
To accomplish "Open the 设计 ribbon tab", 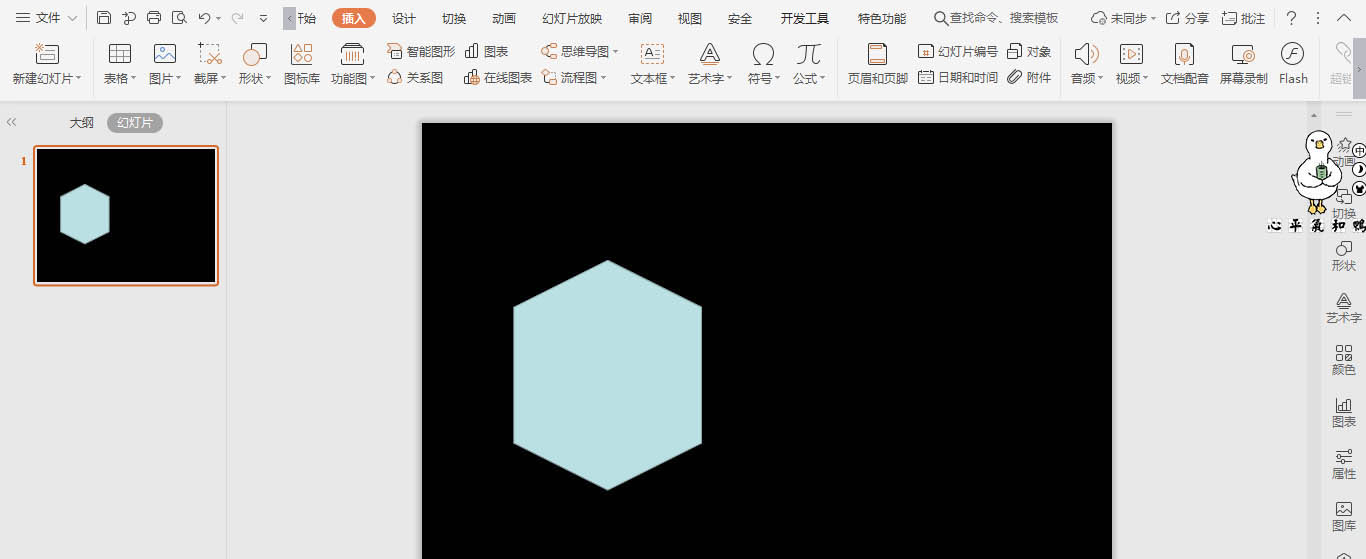I will coord(404,18).
